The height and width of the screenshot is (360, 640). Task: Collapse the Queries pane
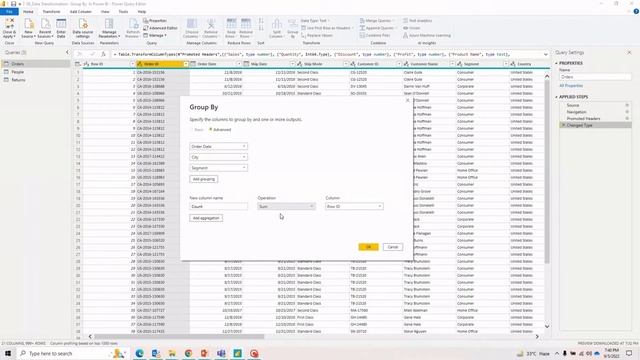(x=67, y=52)
